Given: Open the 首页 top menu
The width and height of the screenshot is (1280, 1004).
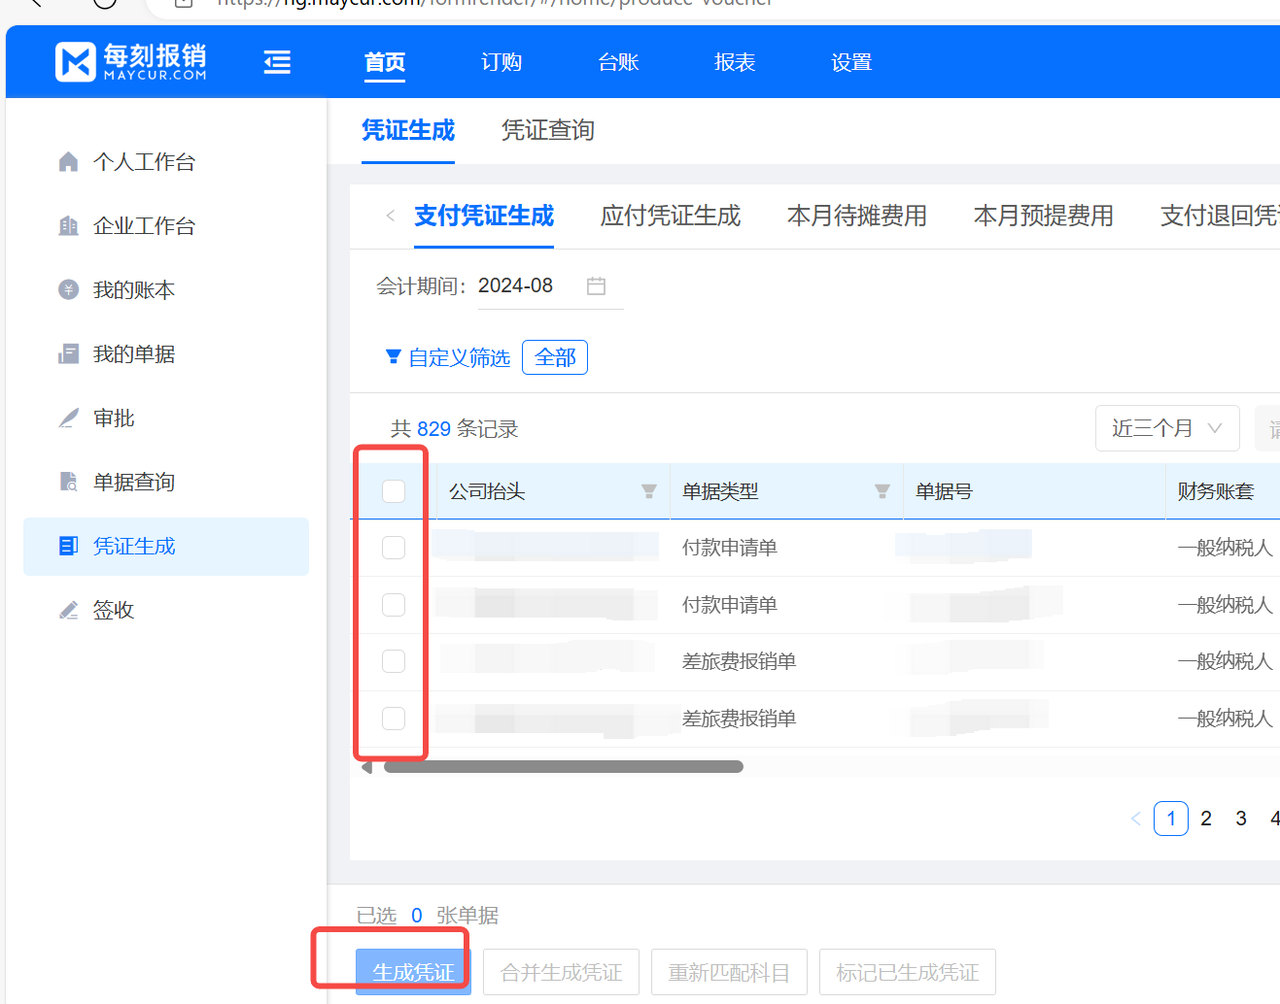Looking at the screenshot, I should pyautogui.click(x=385, y=62).
